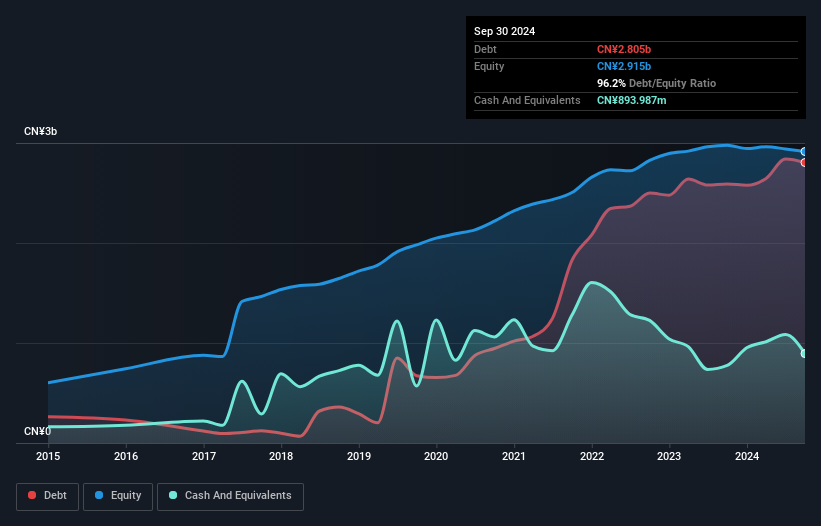Toggle the Equity series legend button
Screen dimensions: 821x526
tap(118, 496)
